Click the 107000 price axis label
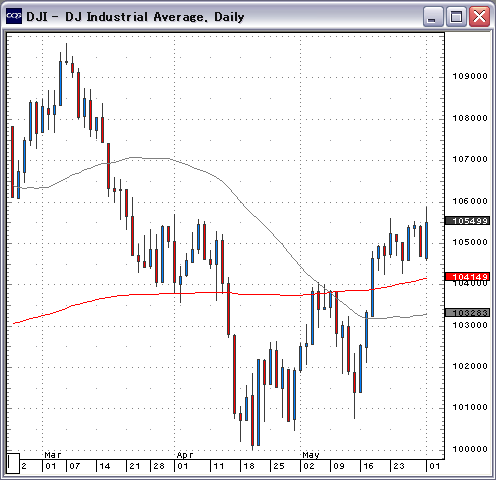 point(470,159)
